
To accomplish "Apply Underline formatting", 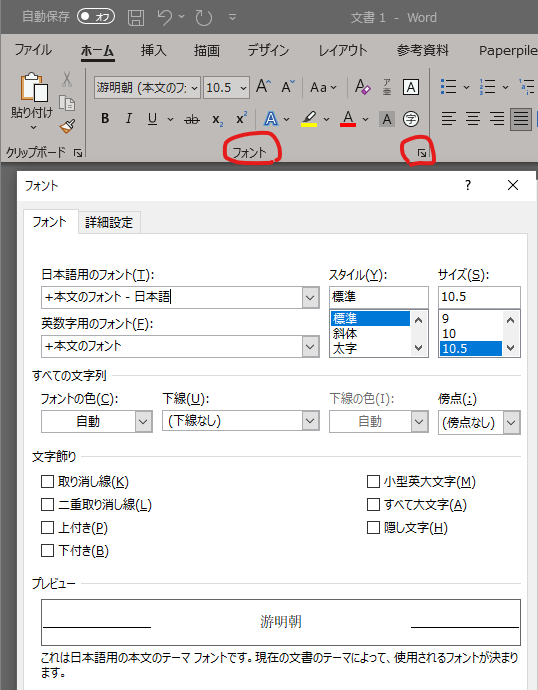I will tap(152, 119).
